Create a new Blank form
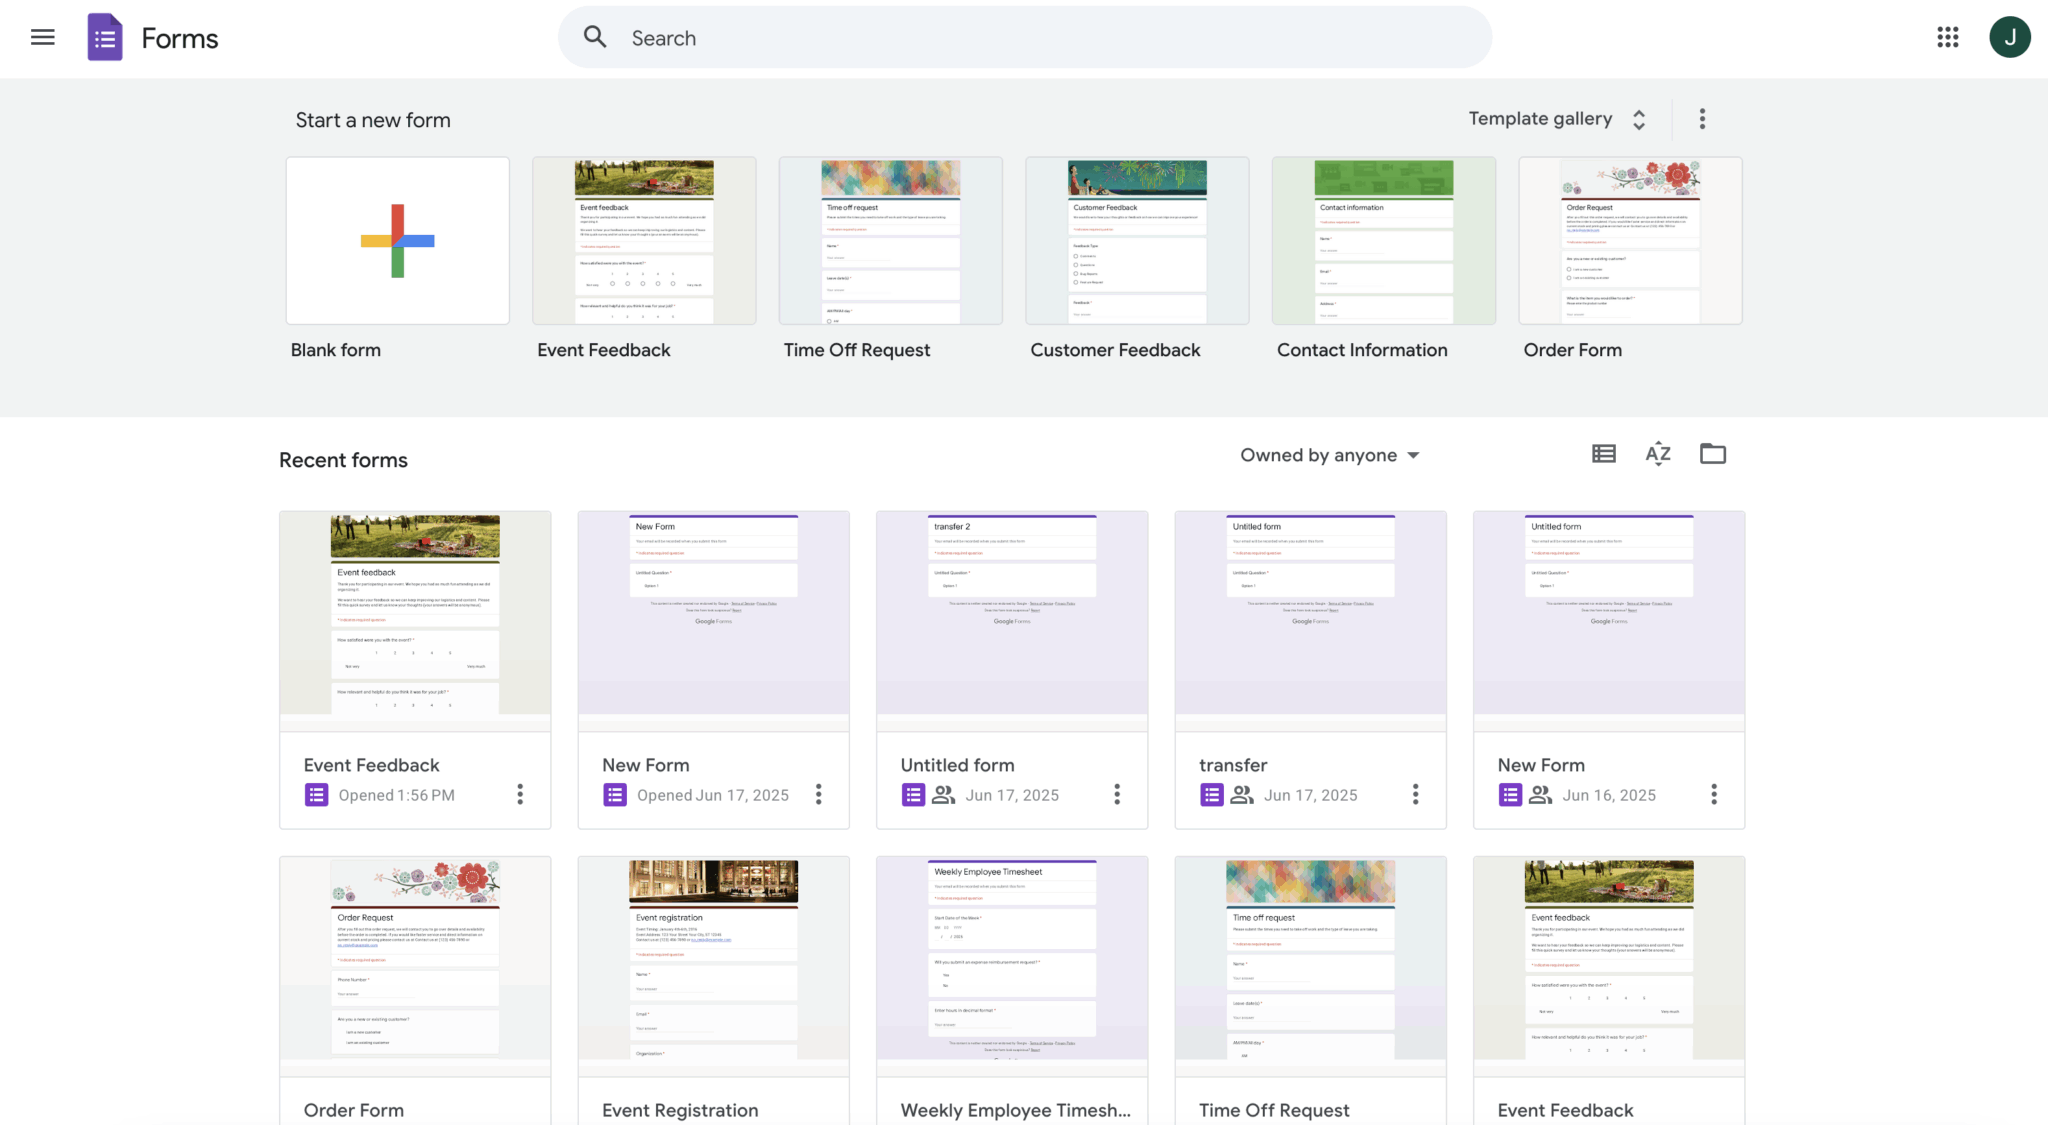 click(x=397, y=240)
